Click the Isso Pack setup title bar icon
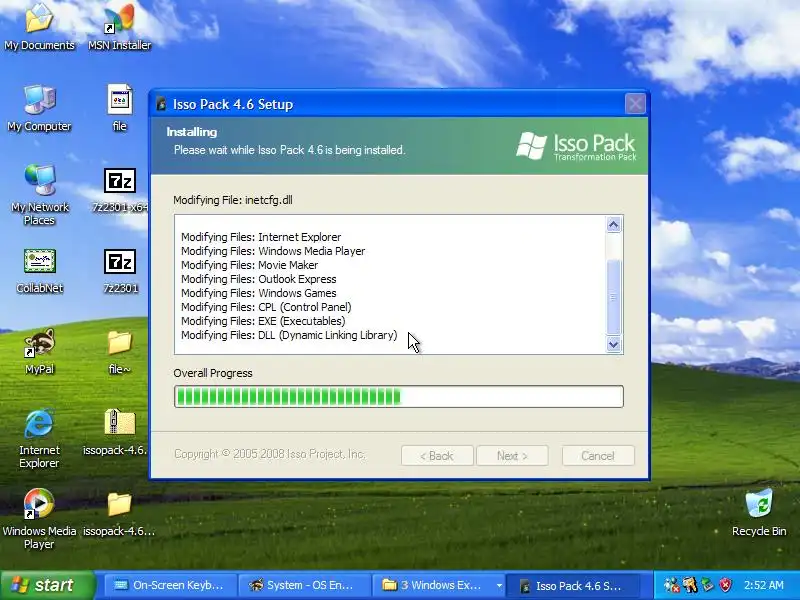This screenshot has width=800, height=600. pos(161,104)
